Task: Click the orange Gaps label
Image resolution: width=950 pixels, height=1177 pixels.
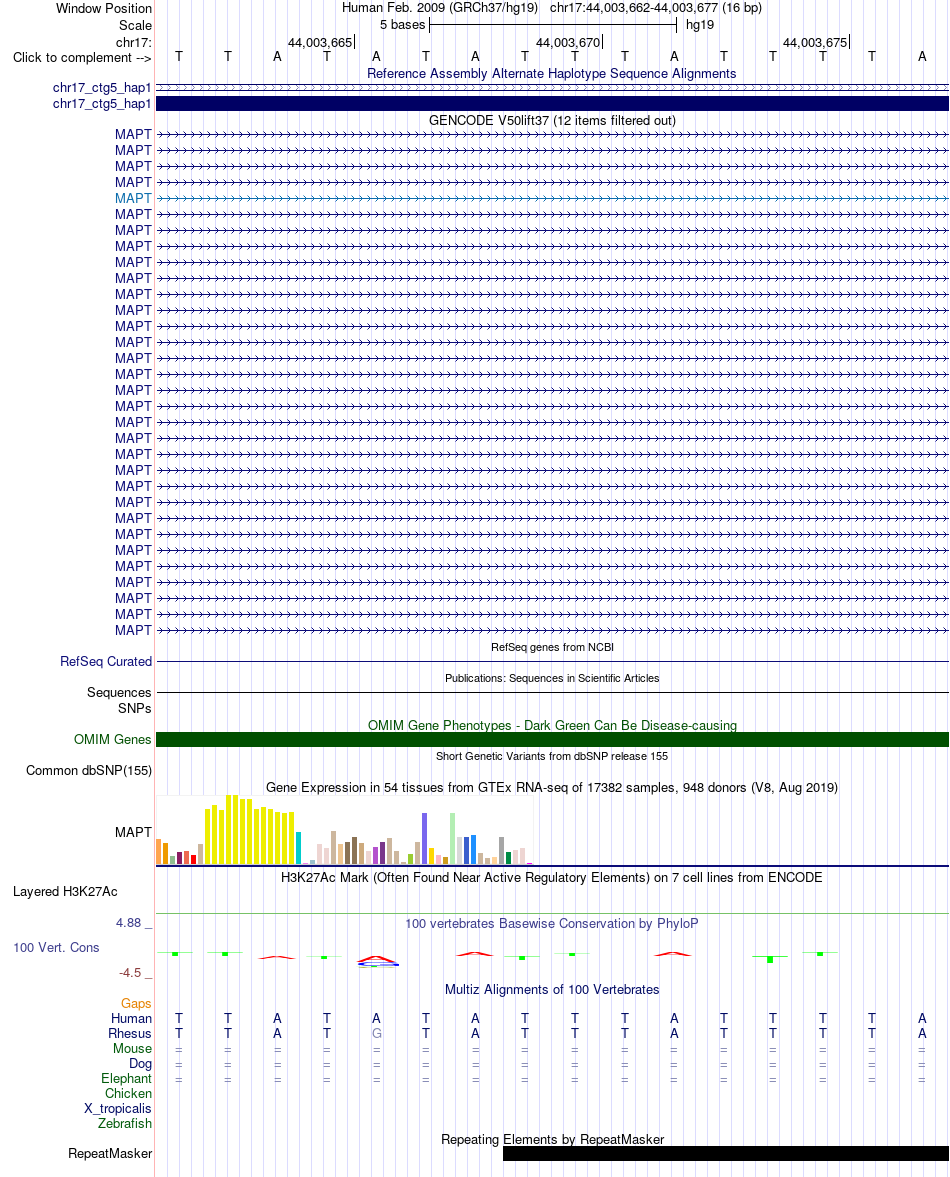Action: pos(136,1004)
